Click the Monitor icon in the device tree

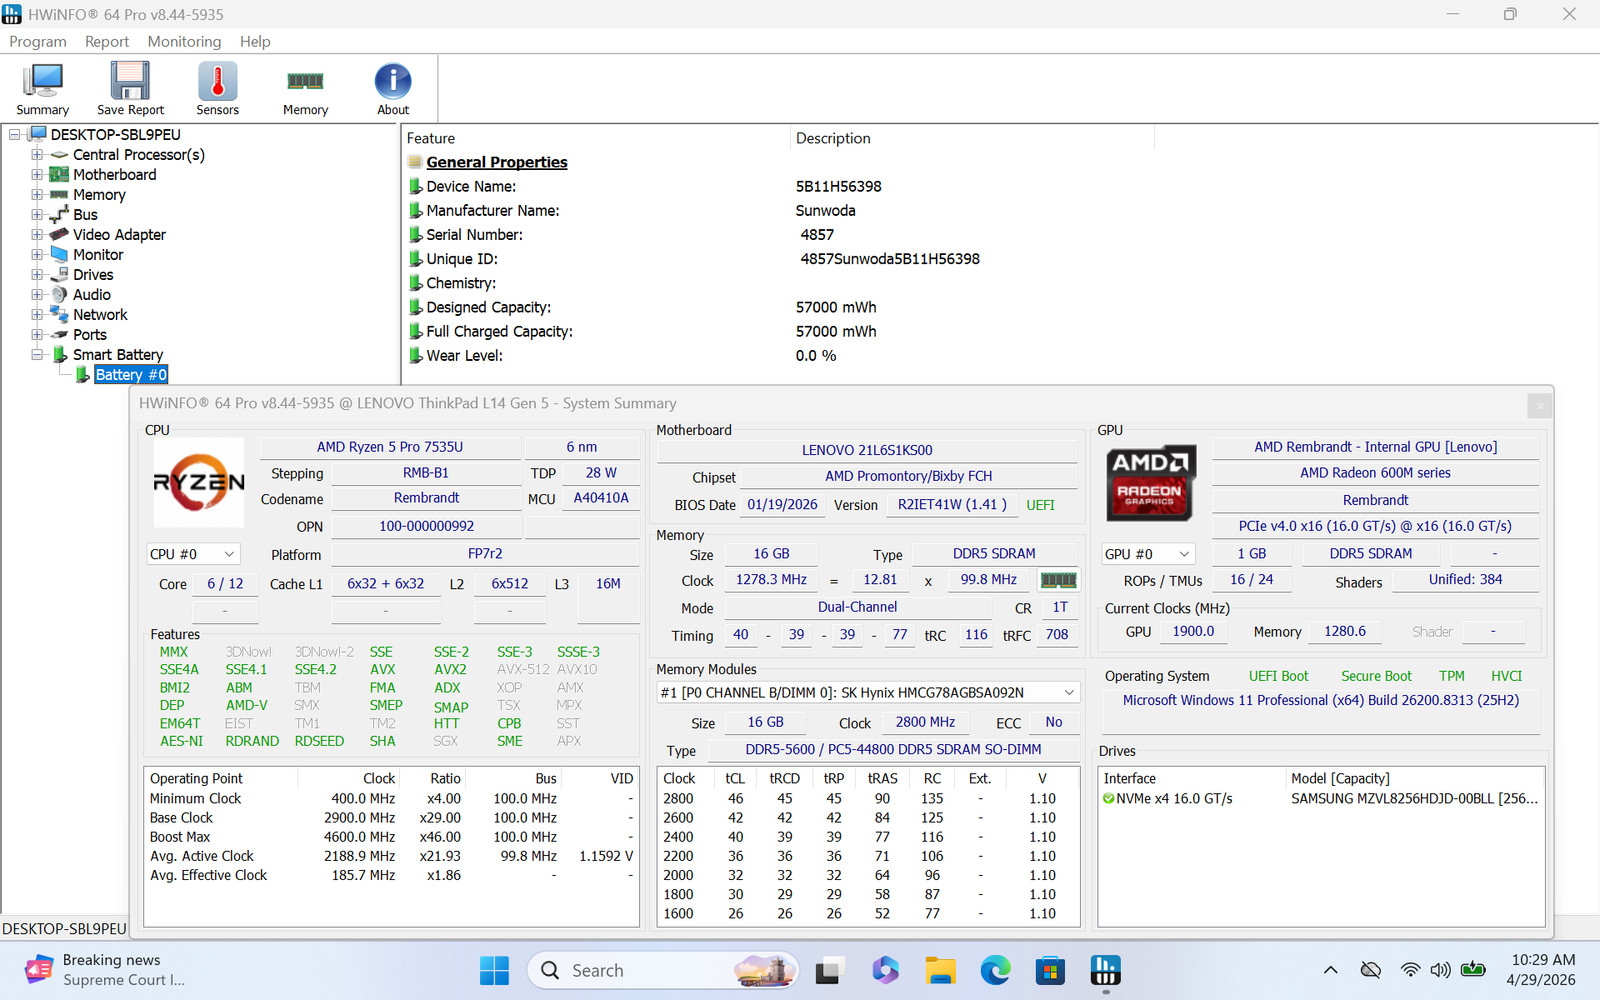pyautogui.click(x=60, y=255)
